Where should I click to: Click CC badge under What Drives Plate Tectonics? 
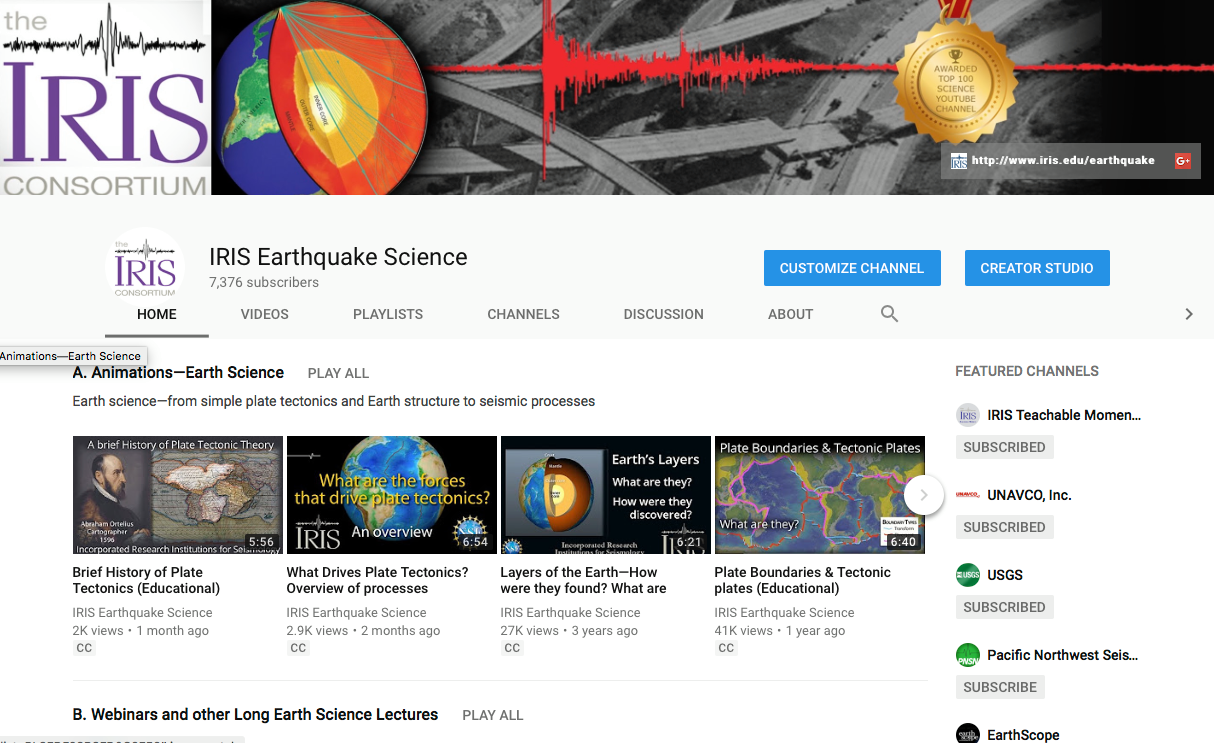tap(298, 648)
